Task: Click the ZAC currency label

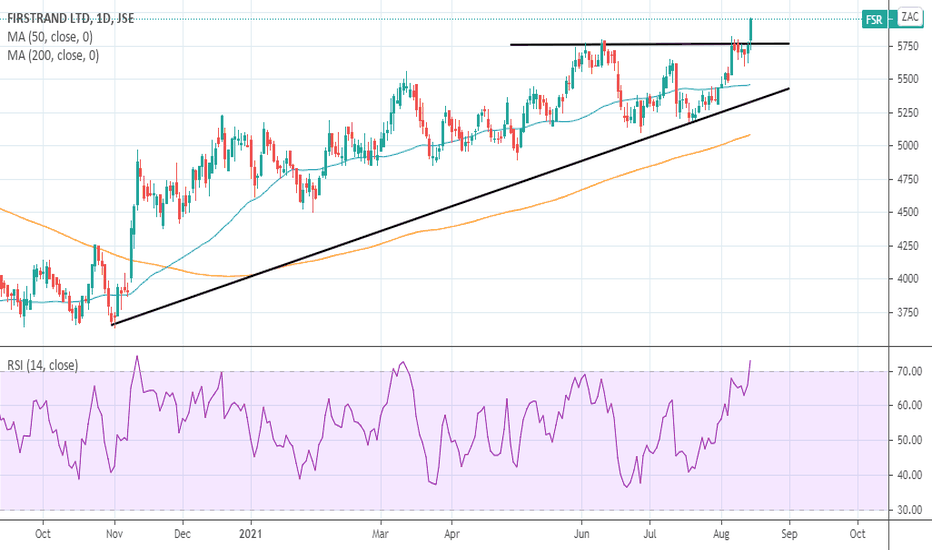Action: coord(910,17)
